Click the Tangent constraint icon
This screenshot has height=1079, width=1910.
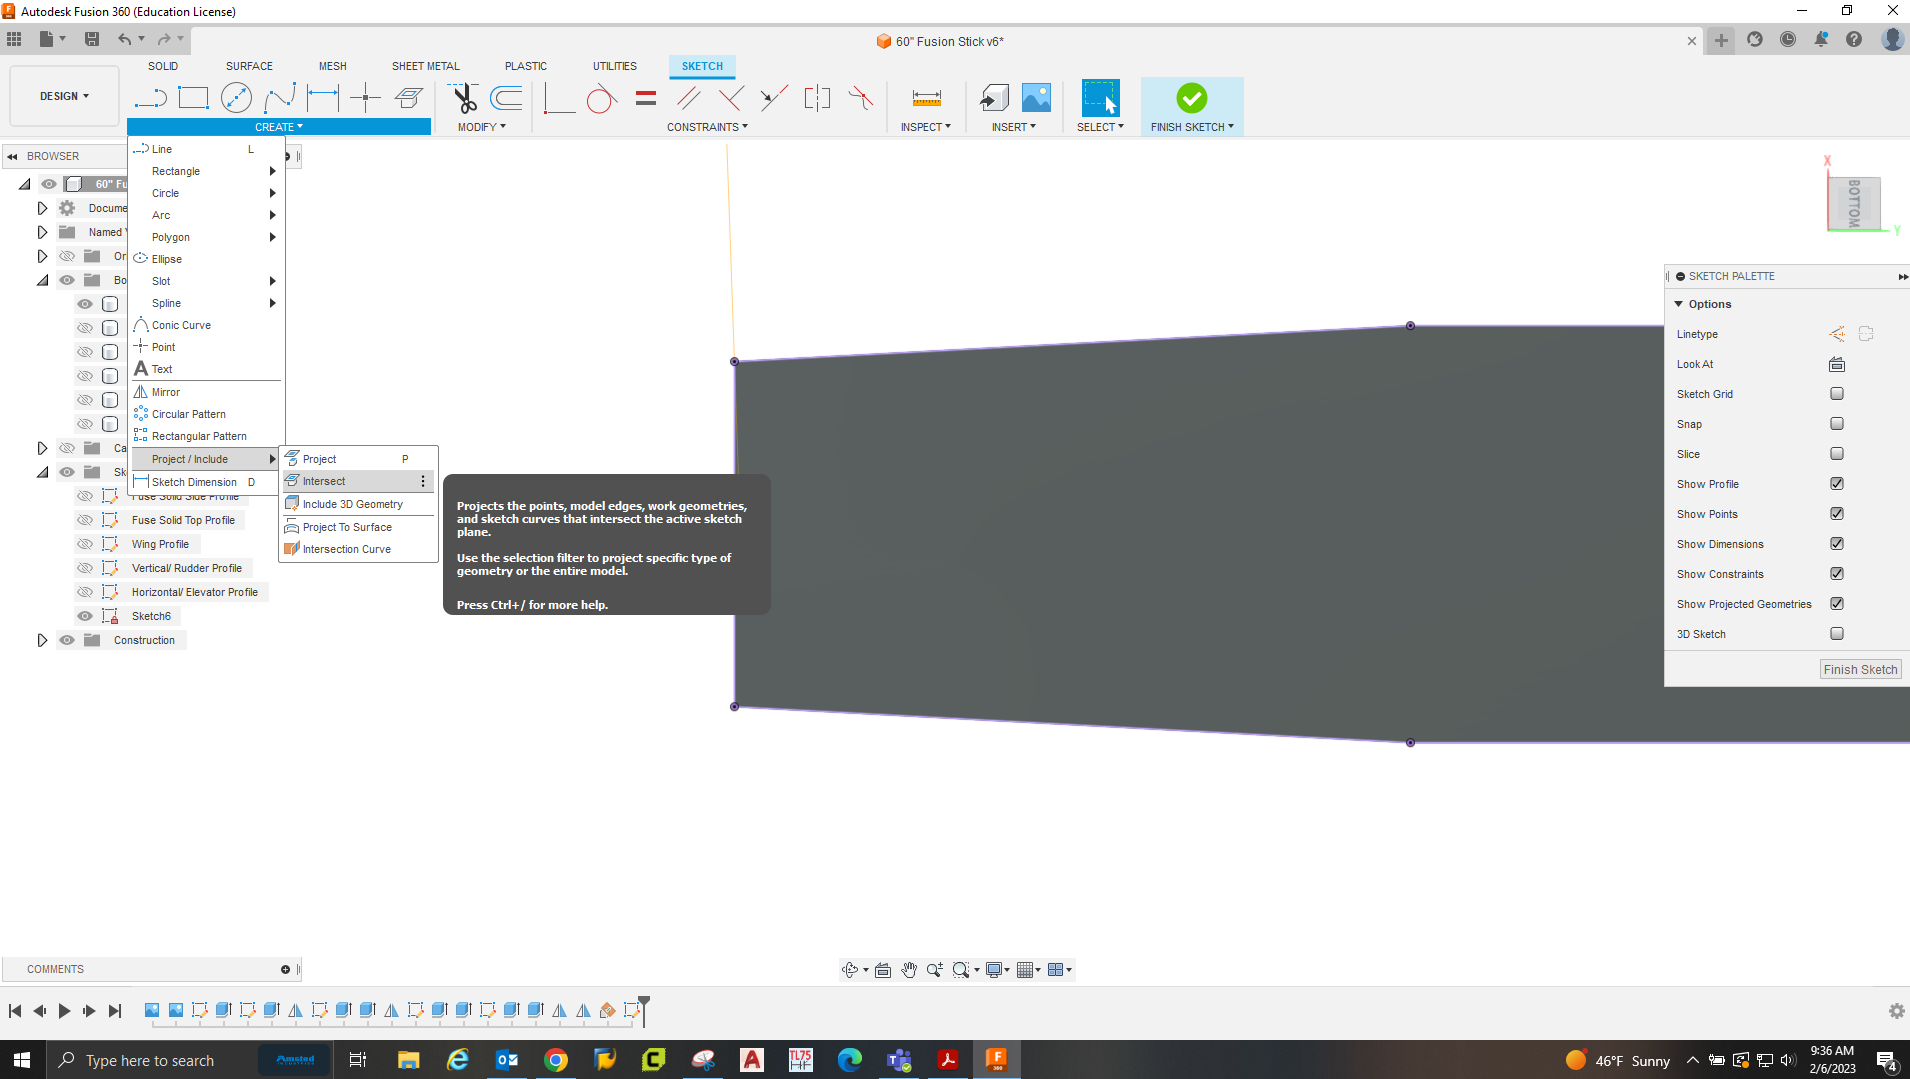click(x=601, y=98)
